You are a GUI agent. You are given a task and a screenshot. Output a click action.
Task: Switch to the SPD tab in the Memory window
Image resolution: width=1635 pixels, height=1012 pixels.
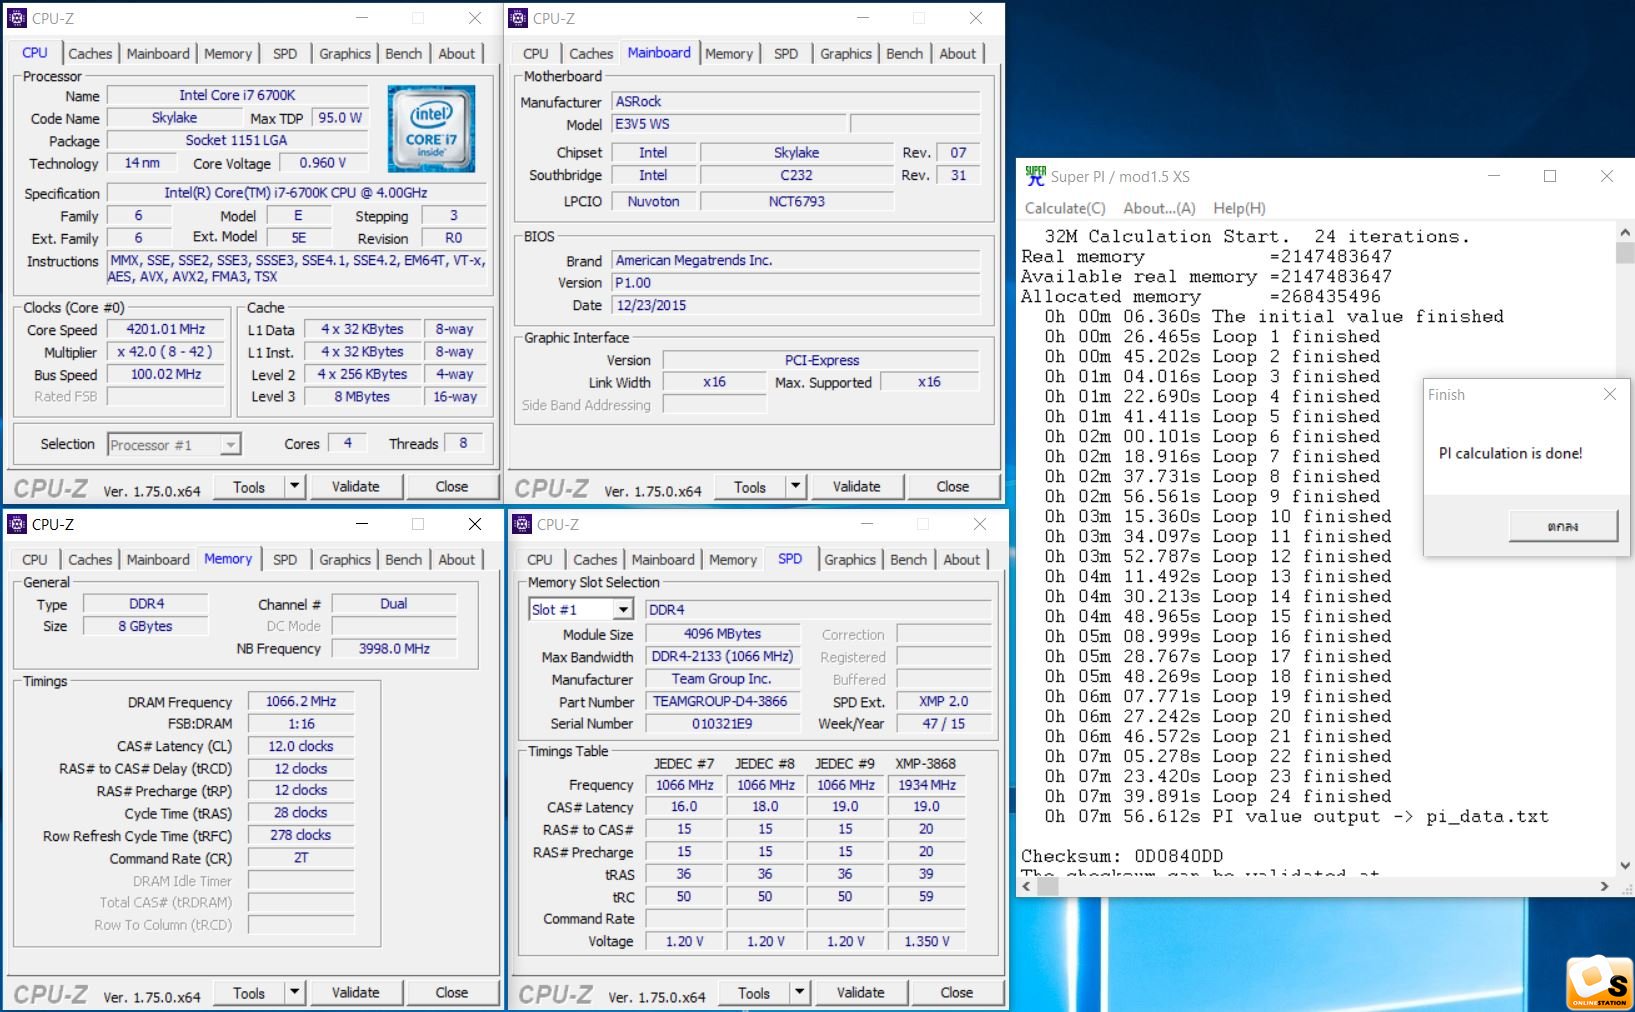tap(285, 560)
